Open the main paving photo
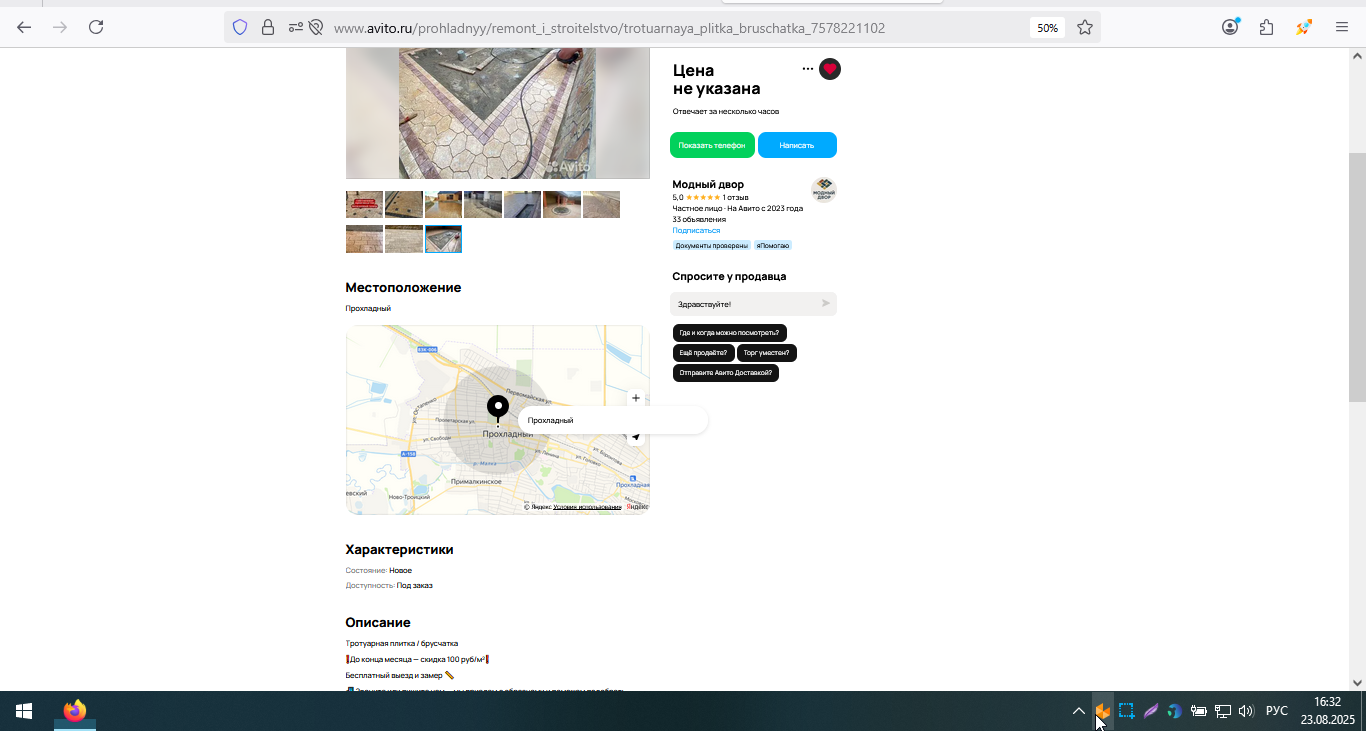The image size is (1366, 731). [x=497, y=114]
